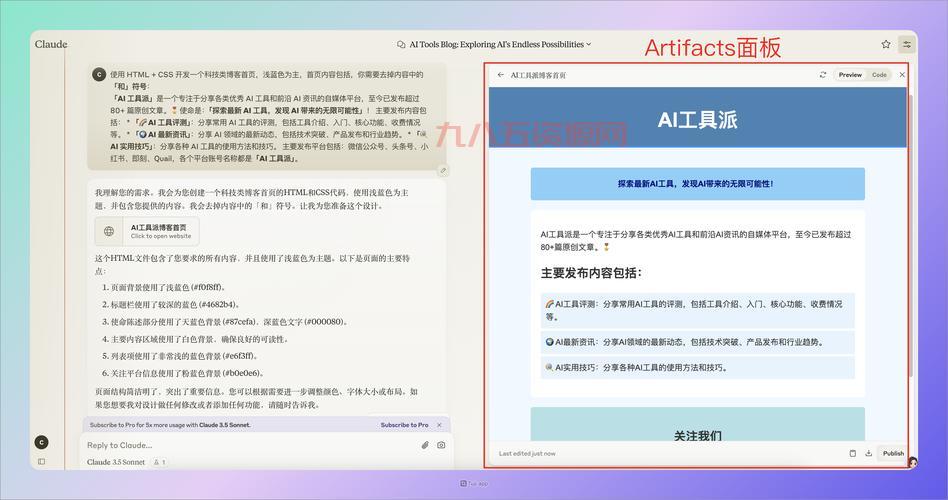948x500 pixels.
Task: Focus the Reply to Claude input field
Action: click(251, 445)
